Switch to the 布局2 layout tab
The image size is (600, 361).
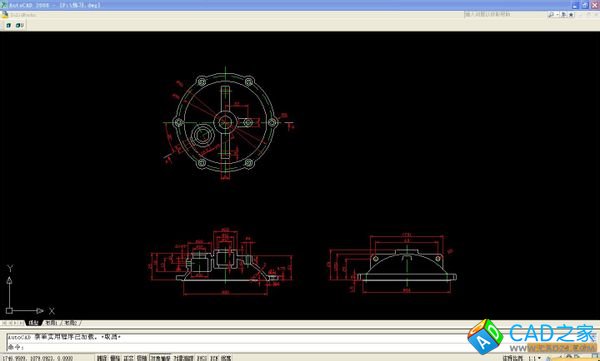(70, 323)
